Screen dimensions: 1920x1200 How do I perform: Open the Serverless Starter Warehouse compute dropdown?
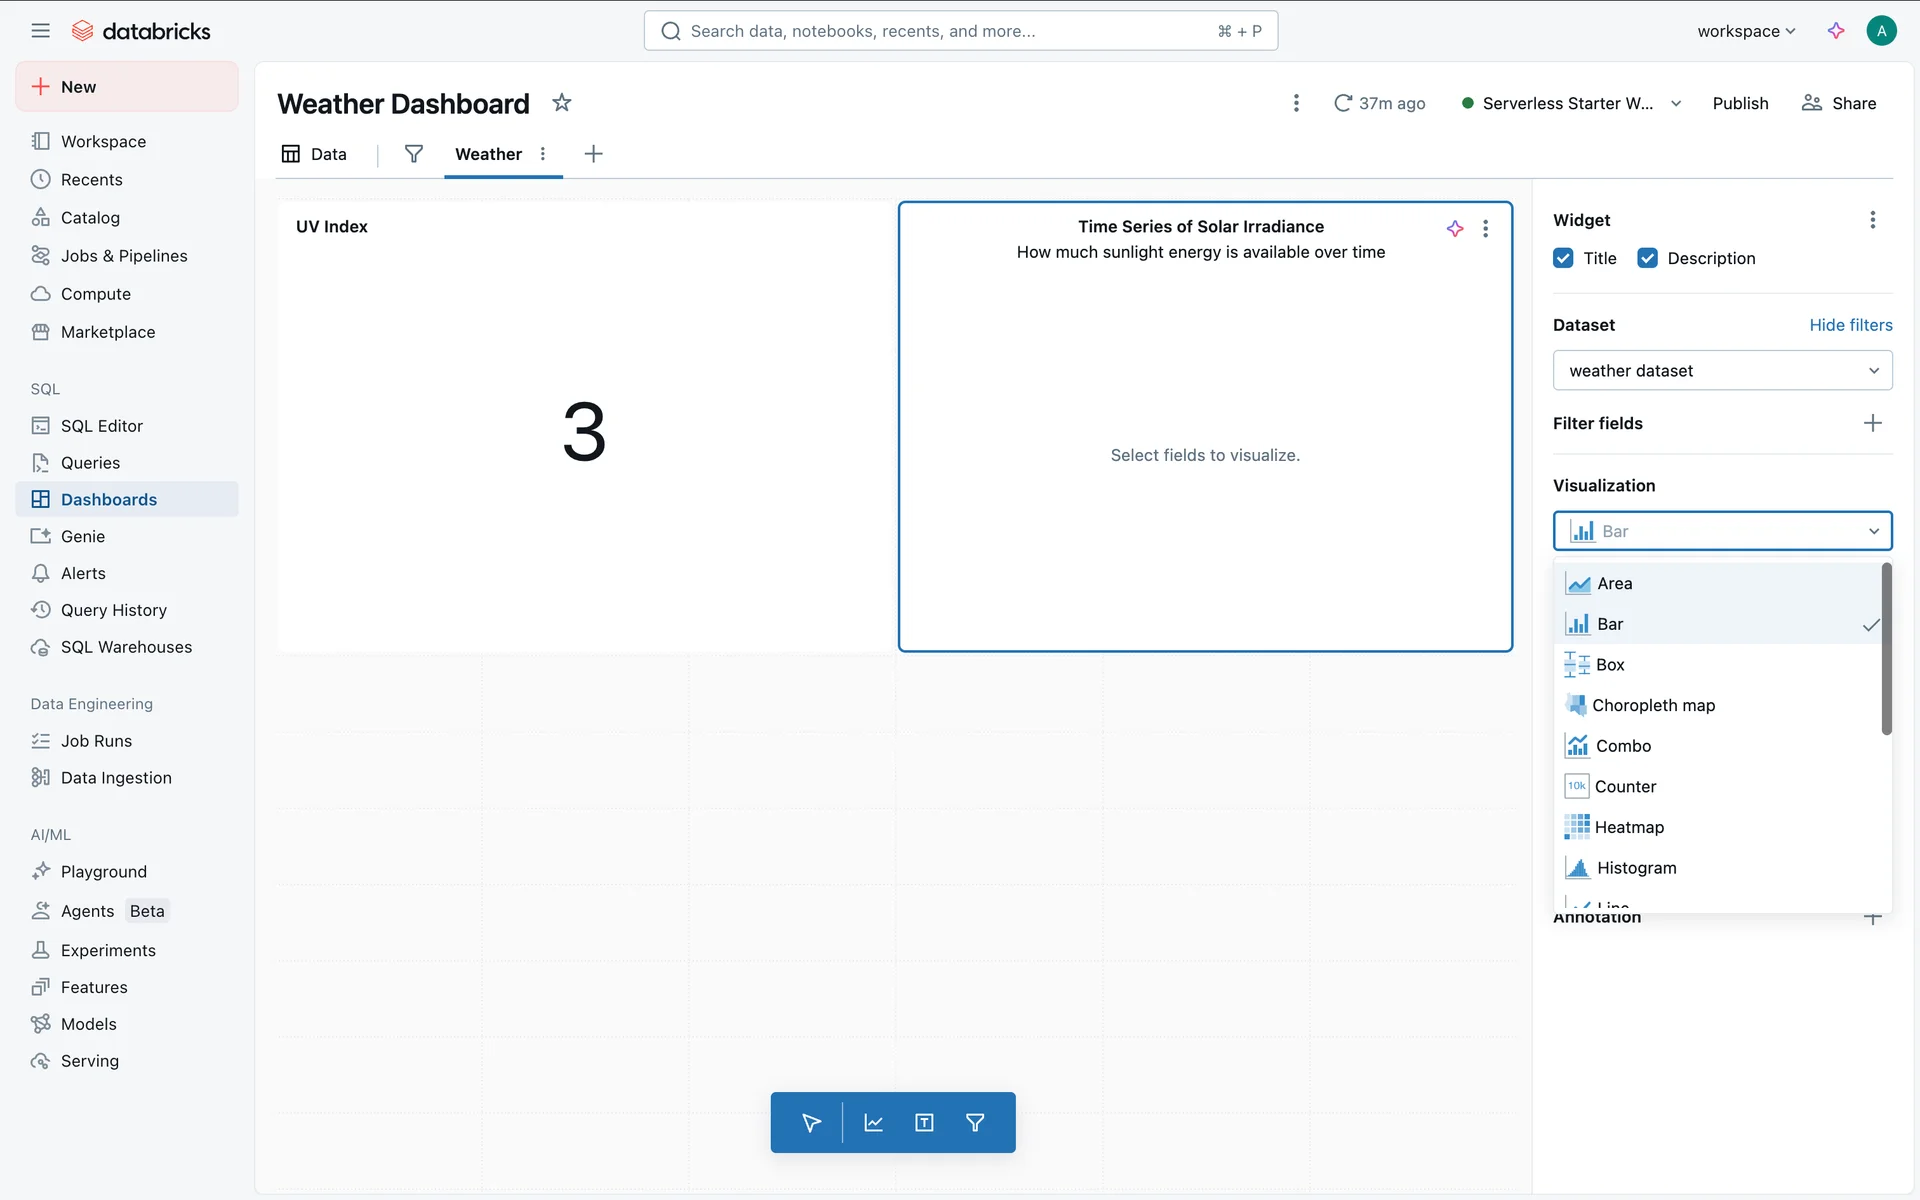click(1676, 103)
